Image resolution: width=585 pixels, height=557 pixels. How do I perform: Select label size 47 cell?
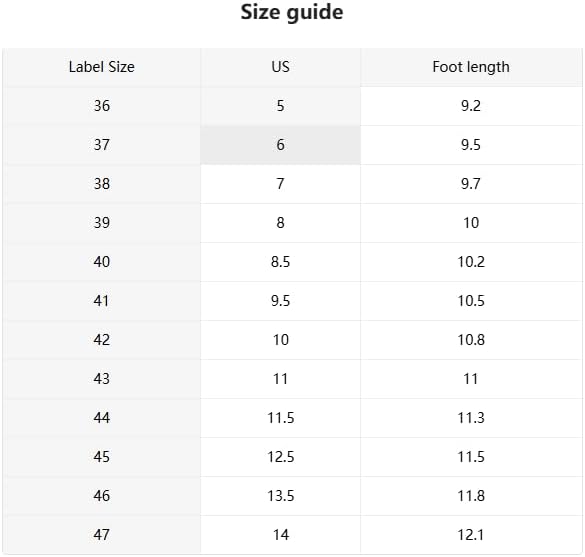tap(101, 535)
